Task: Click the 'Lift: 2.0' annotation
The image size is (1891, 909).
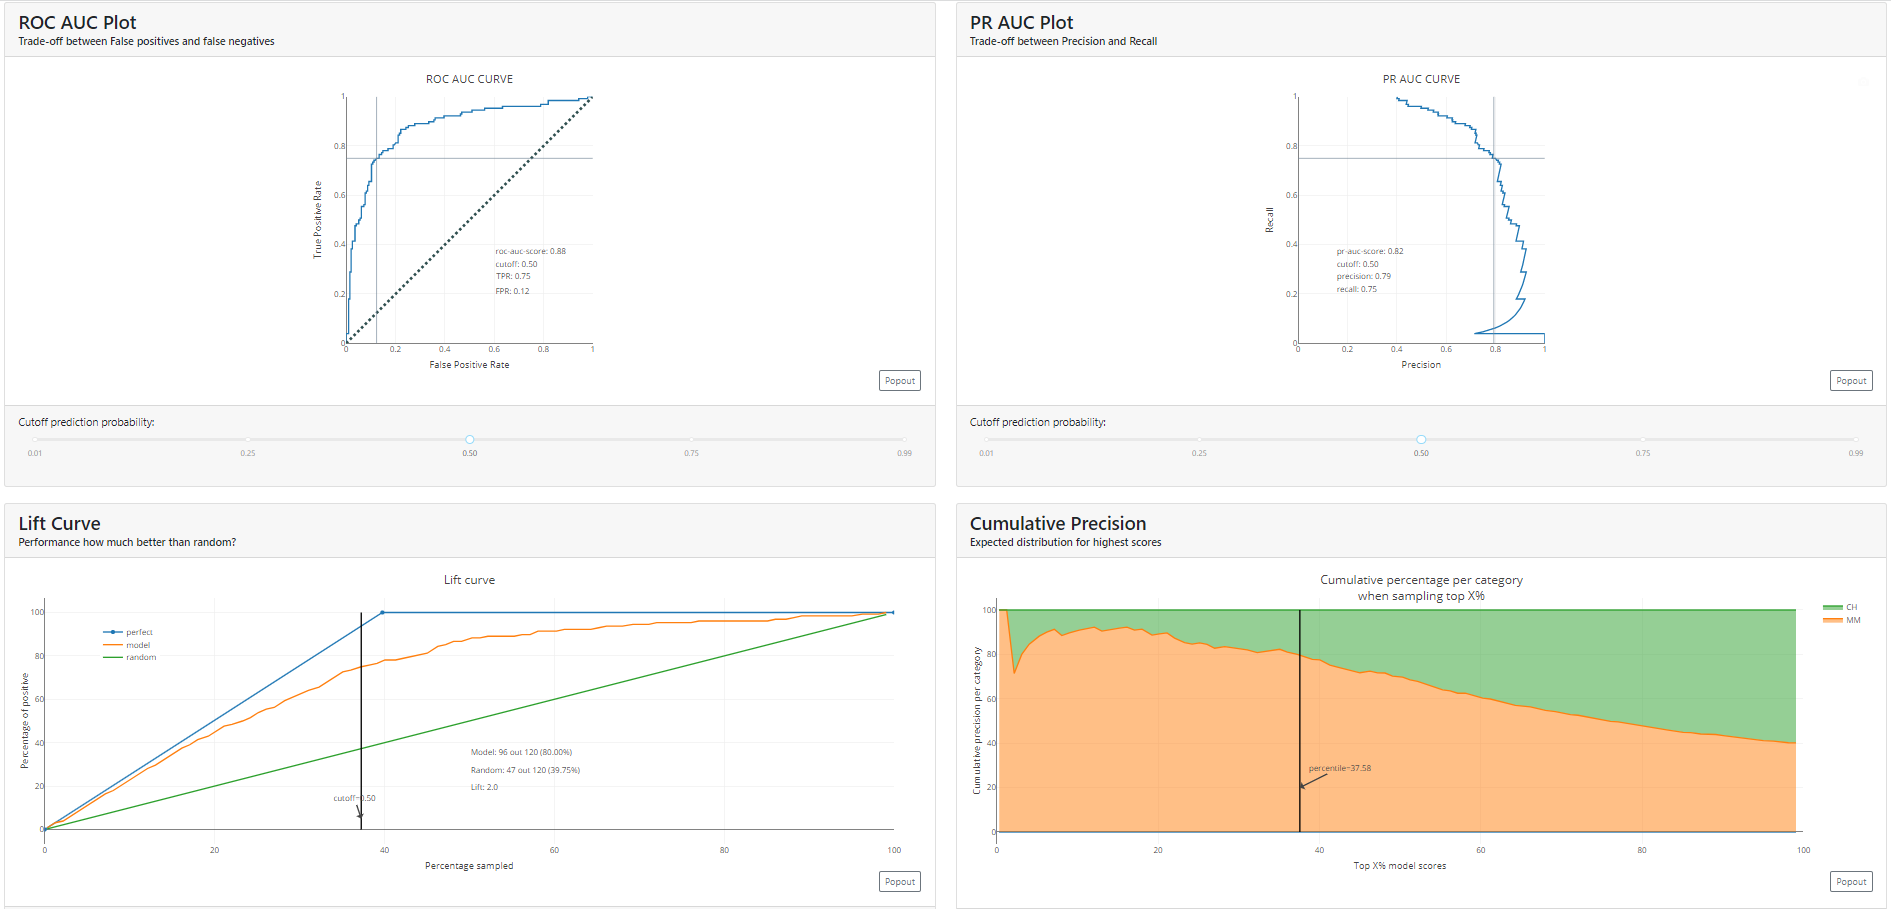Action: (484, 787)
